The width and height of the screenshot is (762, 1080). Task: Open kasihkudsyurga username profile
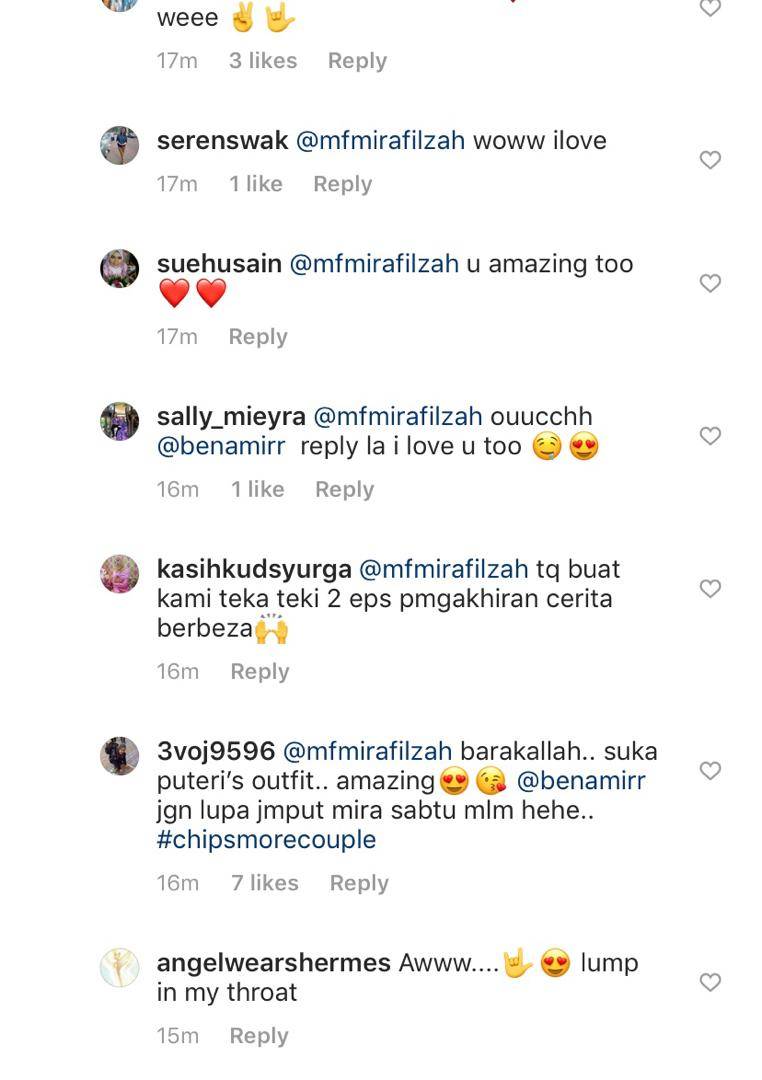click(x=254, y=570)
